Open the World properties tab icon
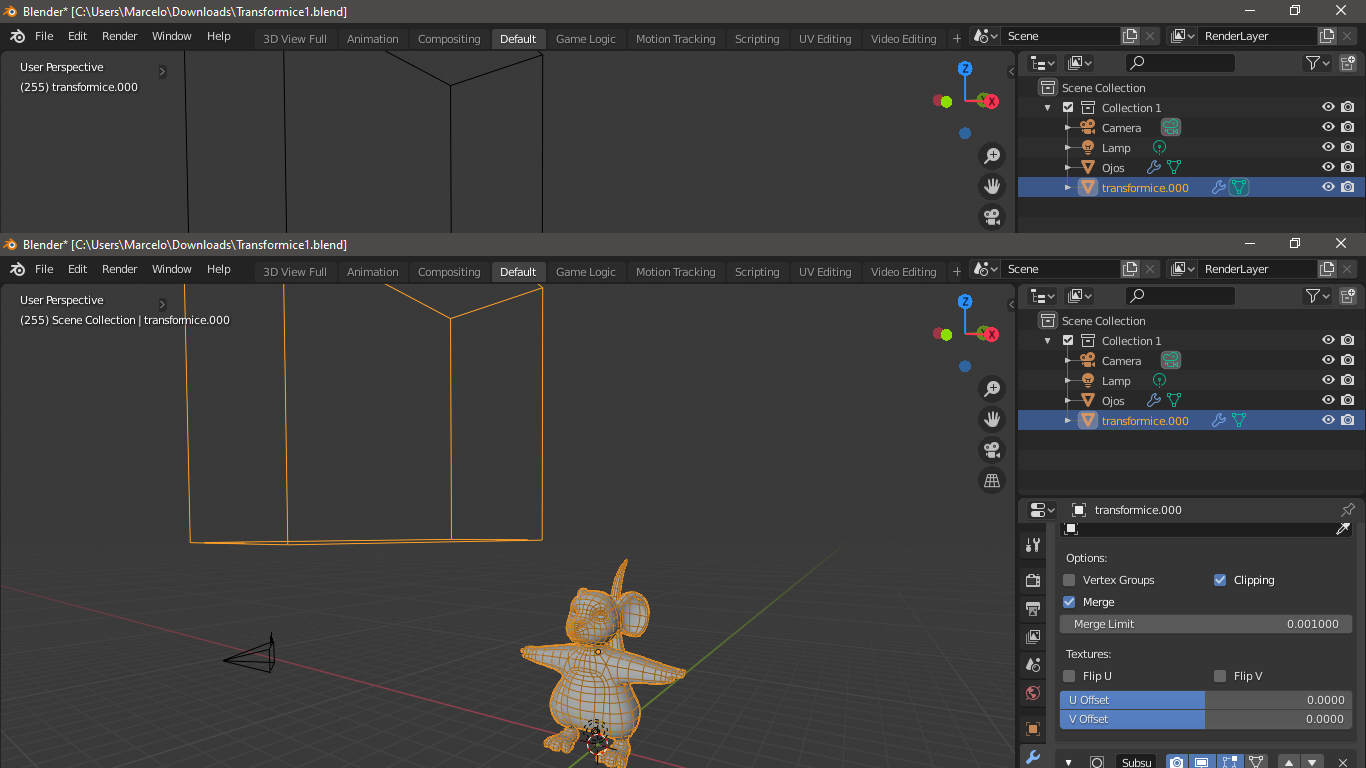 click(x=1033, y=693)
